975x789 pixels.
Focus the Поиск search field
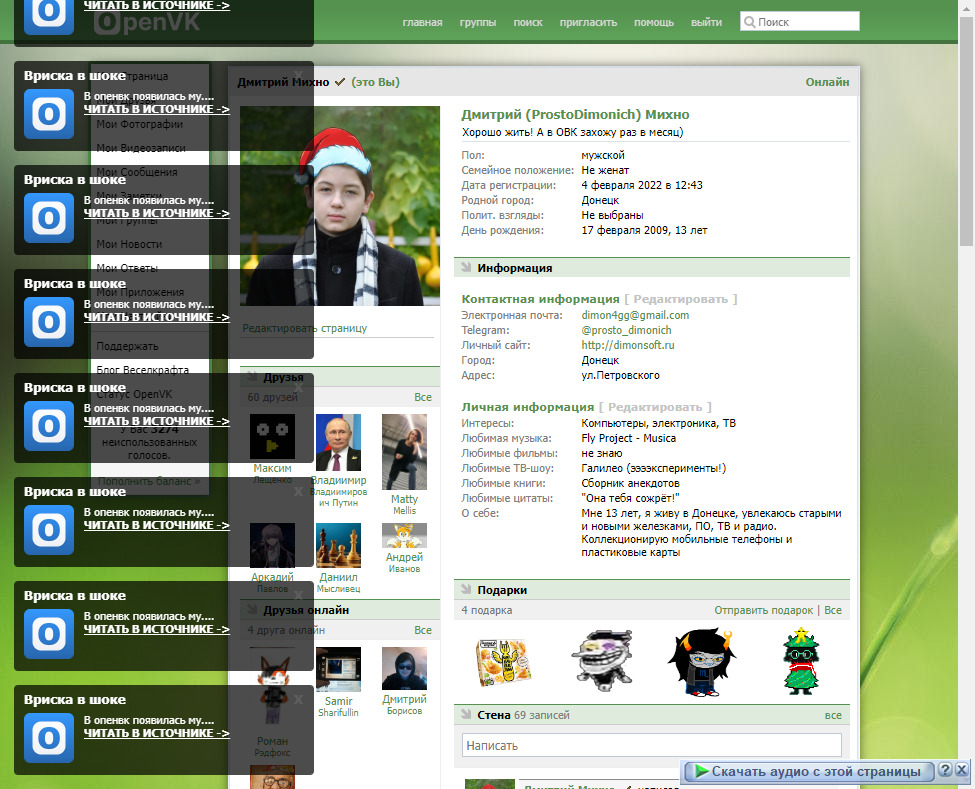(800, 22)
